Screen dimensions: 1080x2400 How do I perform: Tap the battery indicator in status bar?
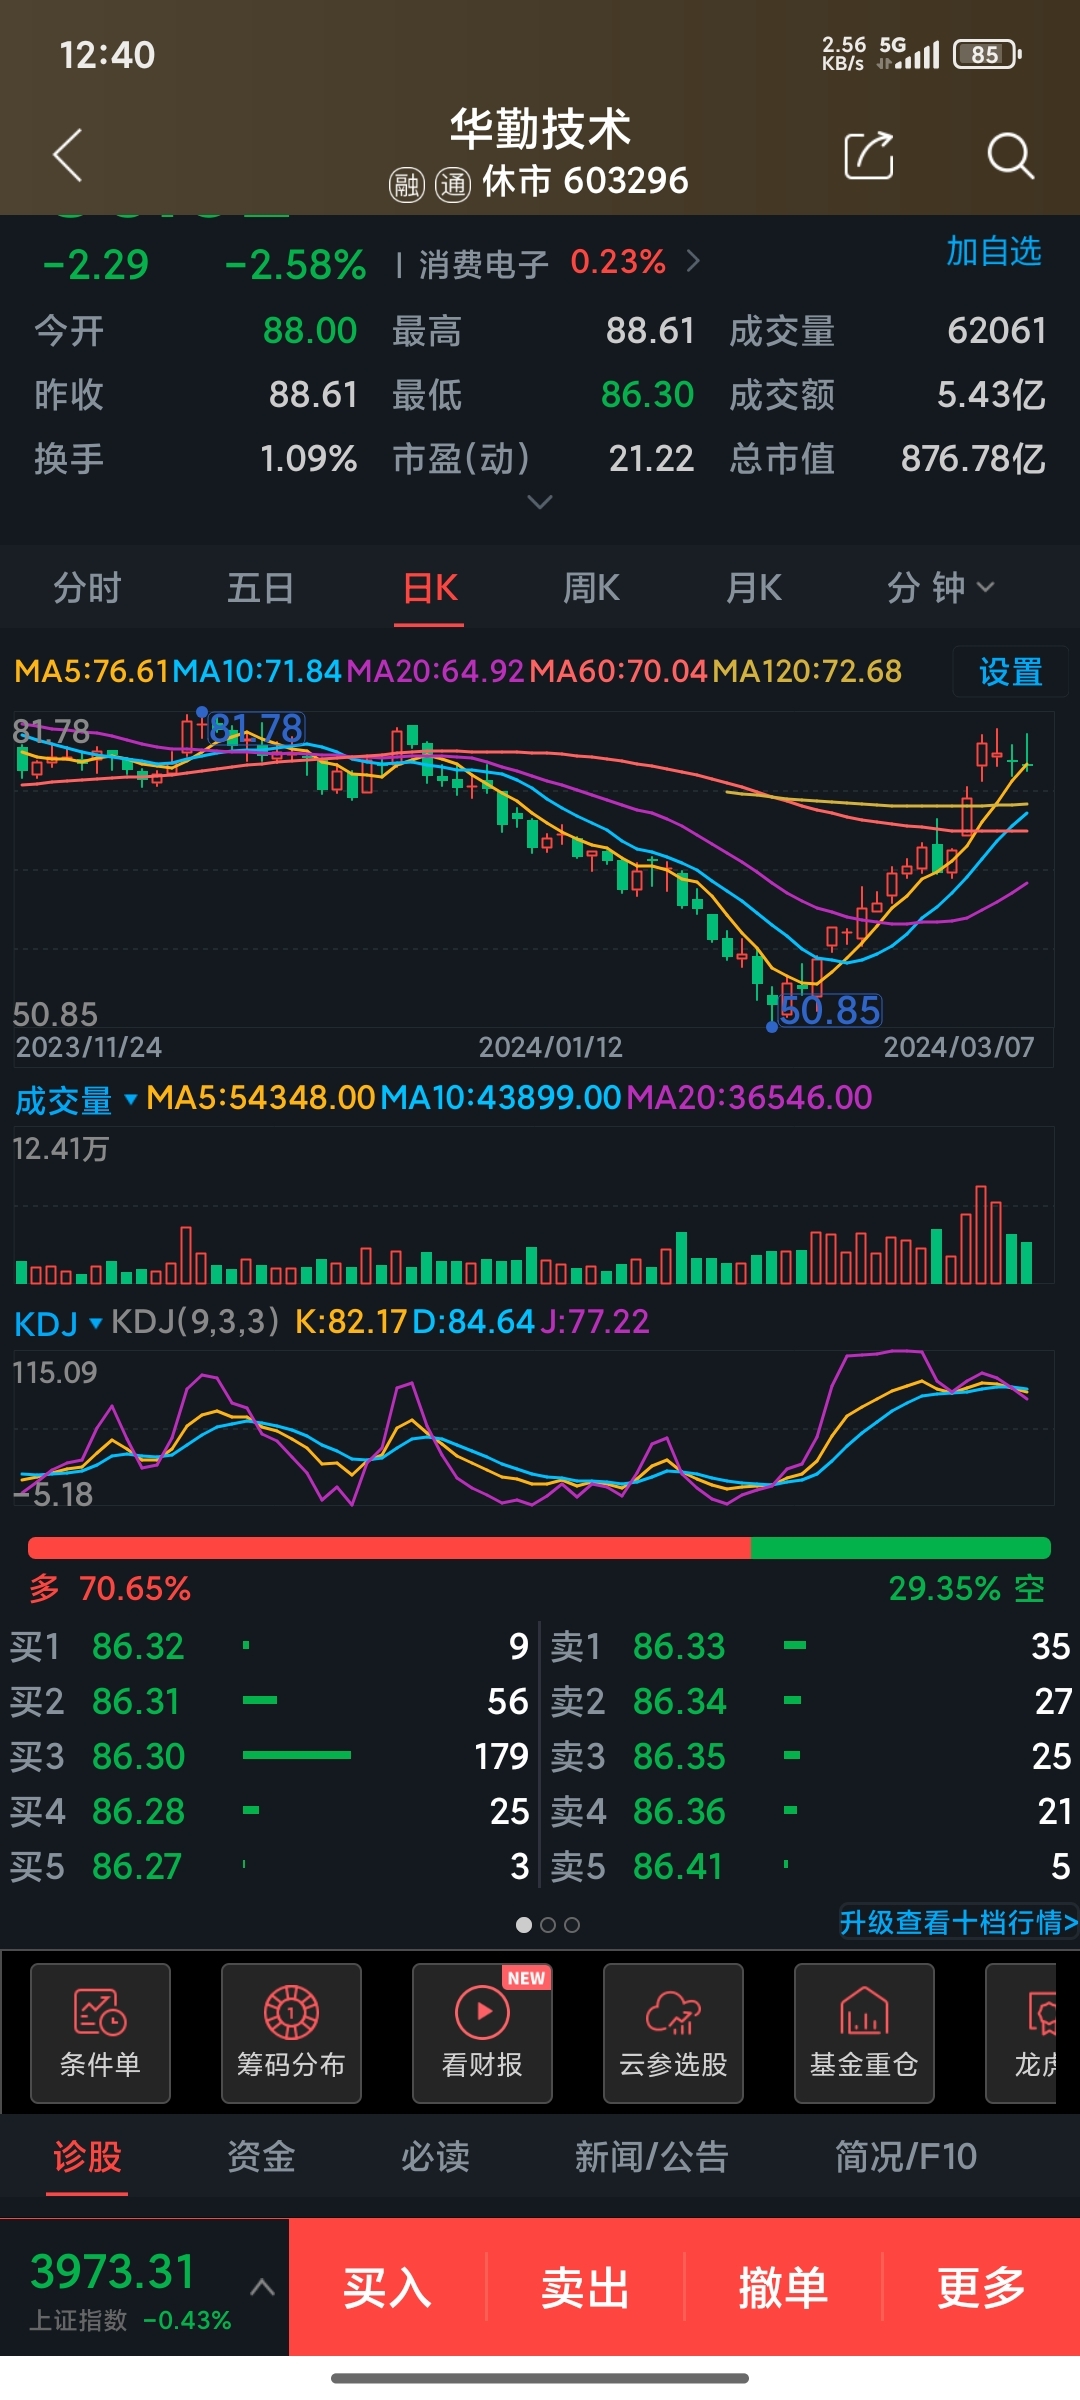pos(987,54)
